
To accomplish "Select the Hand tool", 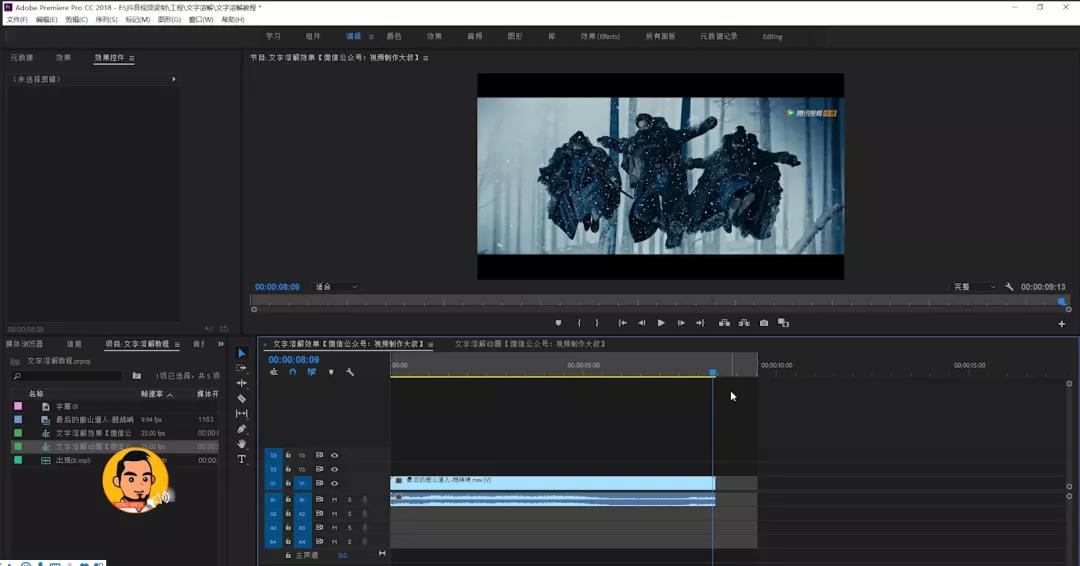I will [242, 444].
